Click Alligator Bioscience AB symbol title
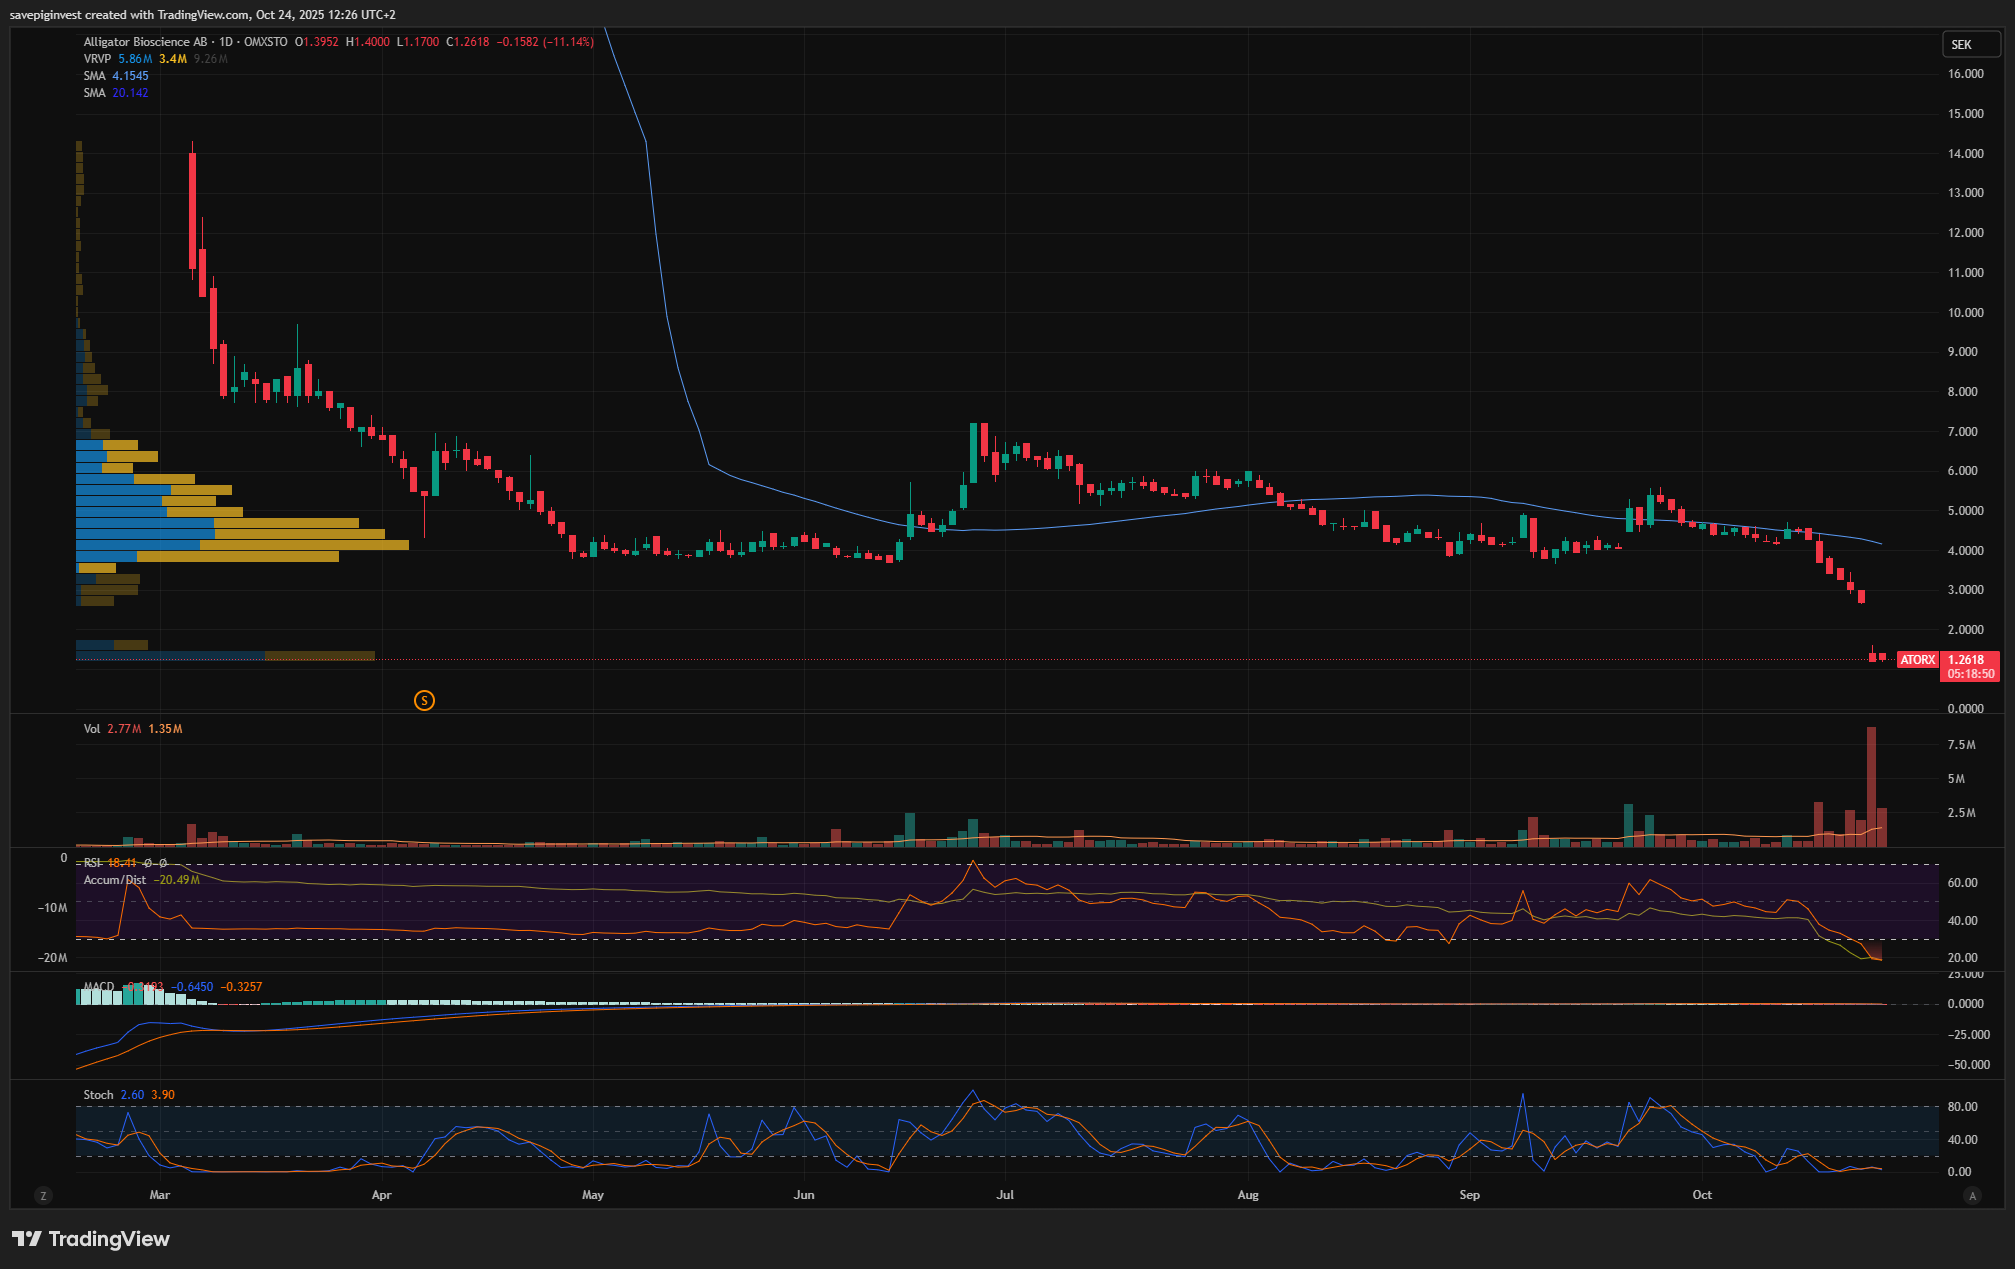The width and height of the screenshot is (2015, 1269). (145, 42)
